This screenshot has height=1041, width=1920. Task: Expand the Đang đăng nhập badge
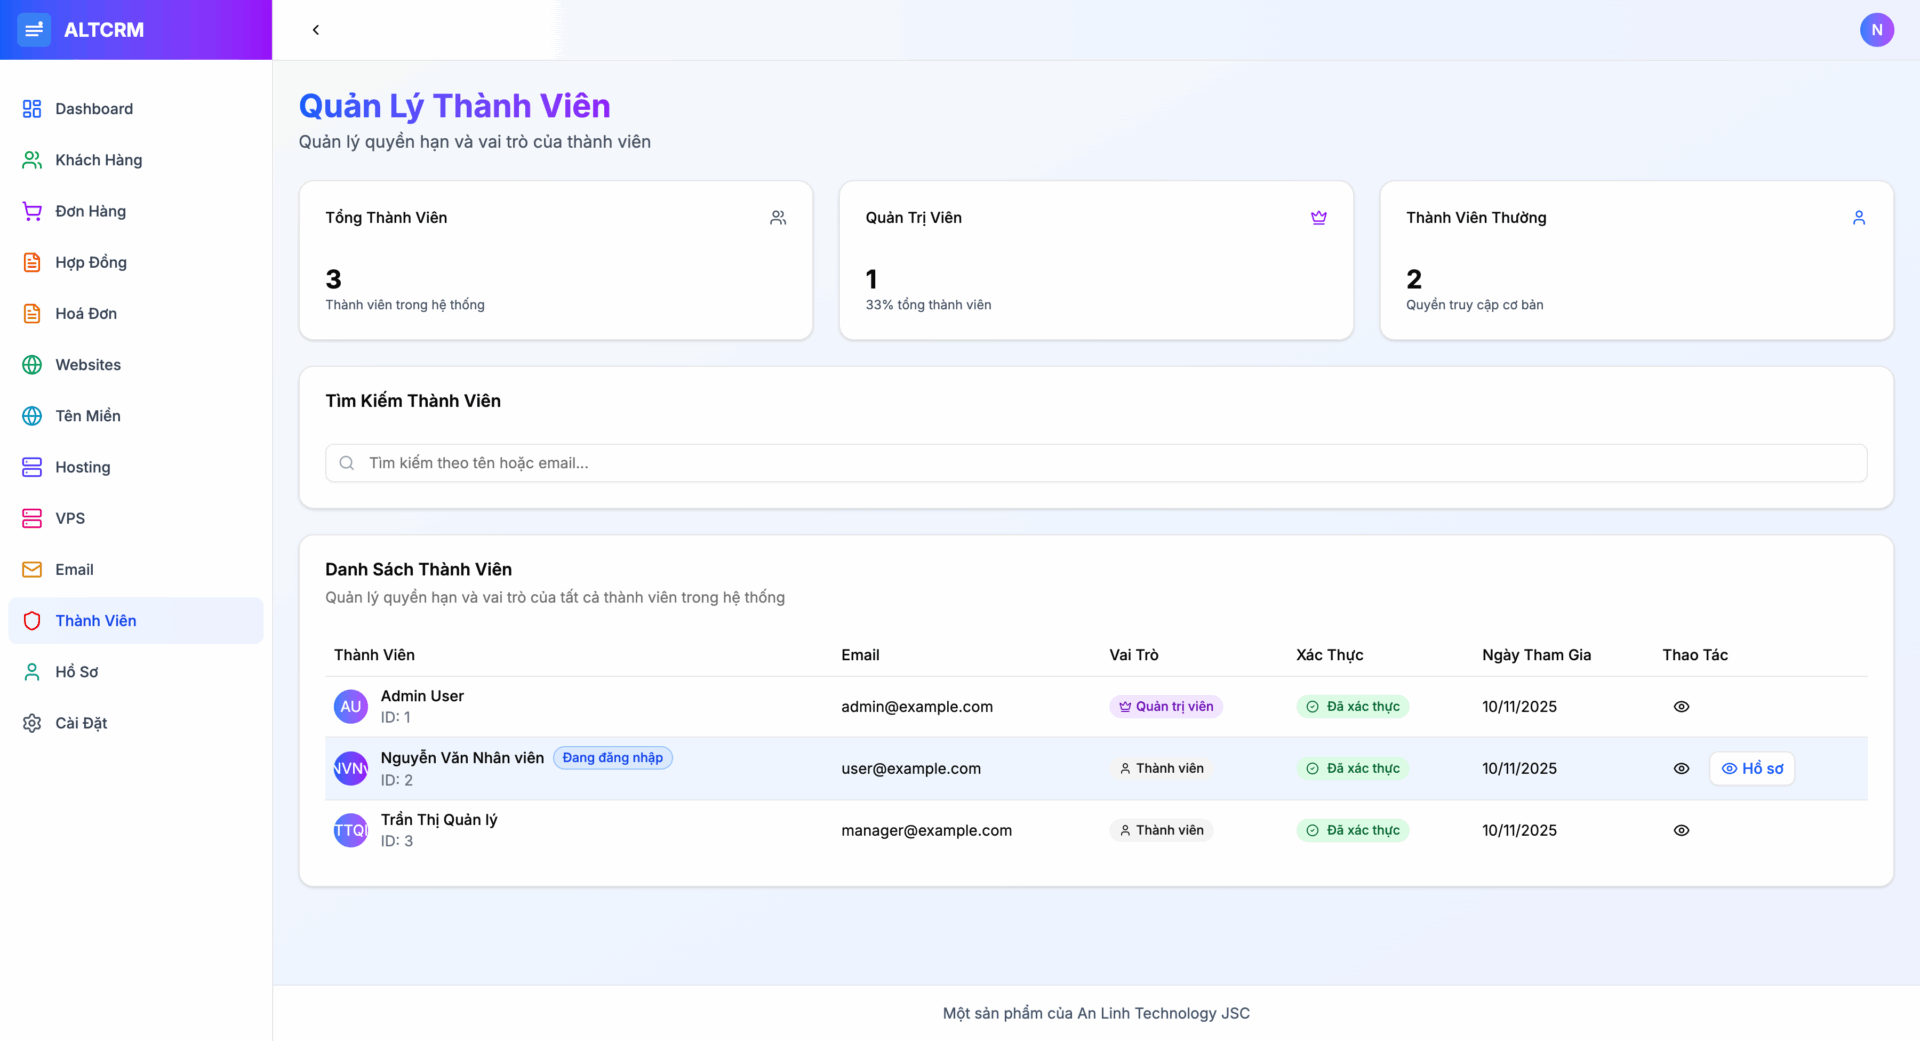(612, 757)
